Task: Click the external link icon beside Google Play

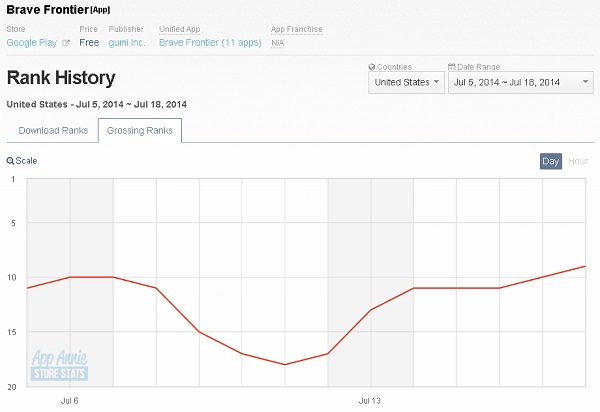Action: pyautogui.click(x=66, y=43)
